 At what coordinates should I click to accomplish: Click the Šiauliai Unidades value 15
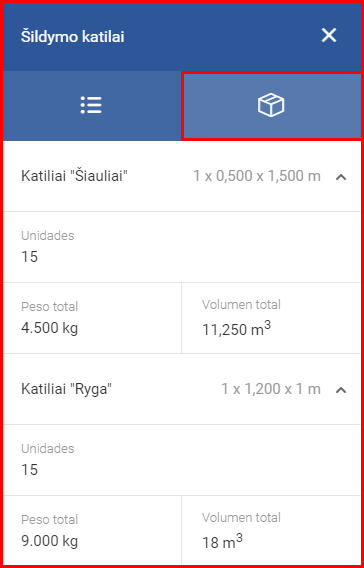(x=29, y=257)
